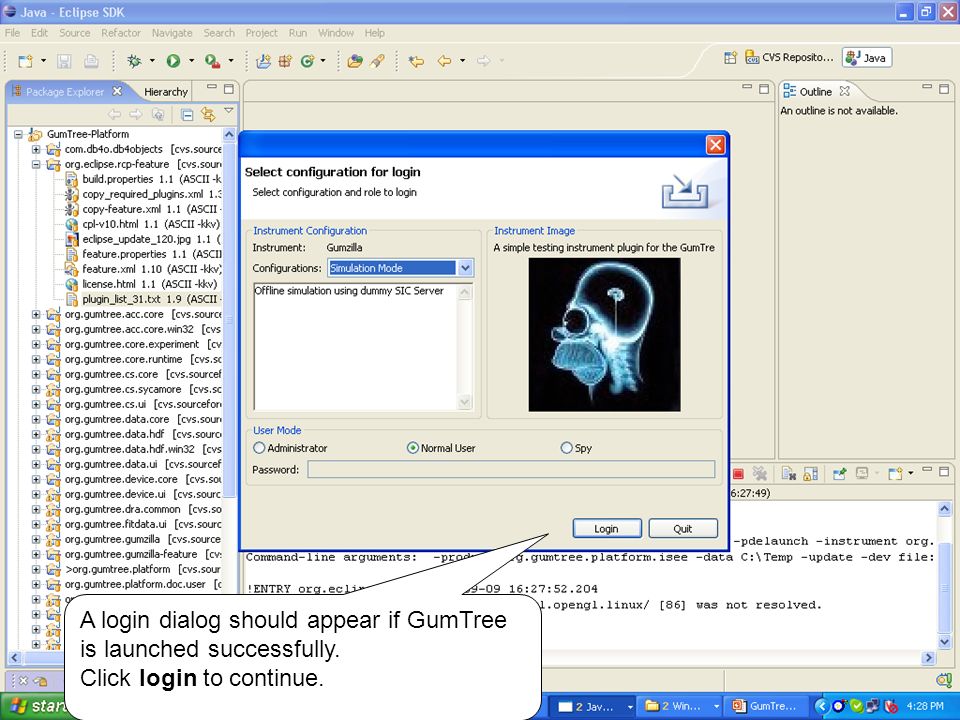Expand org.gumtree.cs.ui project node
This screenshot has height=720, width=960.
click(36, 404)
